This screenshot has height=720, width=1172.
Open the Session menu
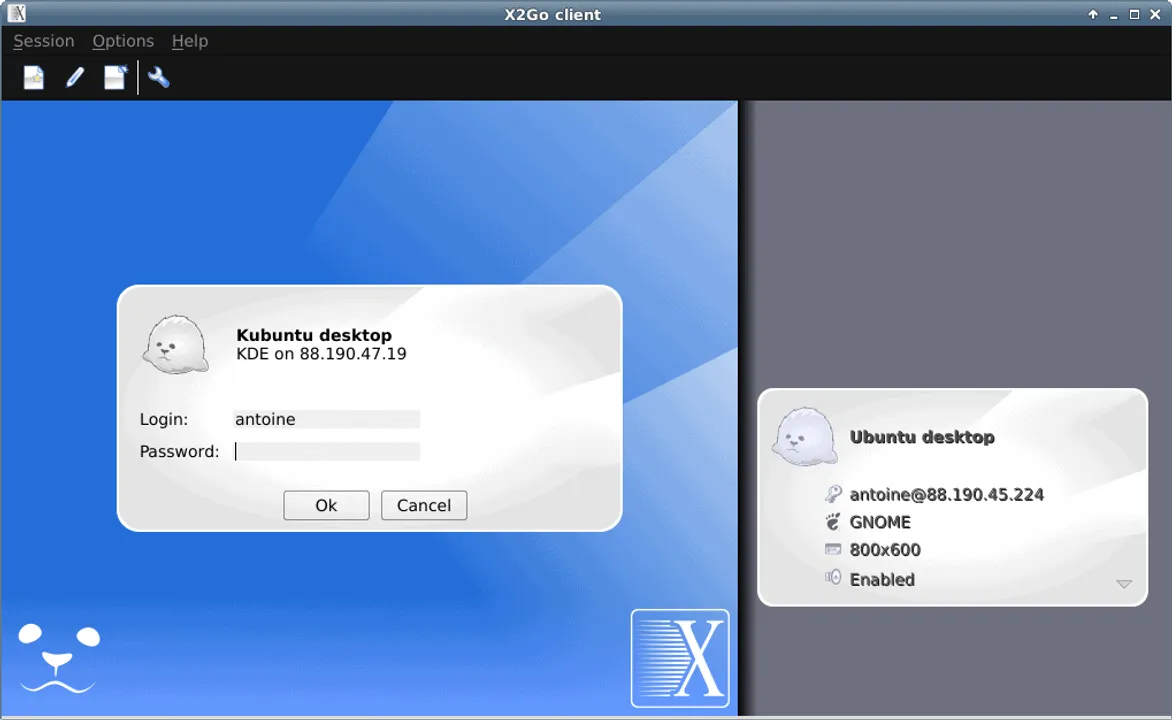[x=43, y=41]
